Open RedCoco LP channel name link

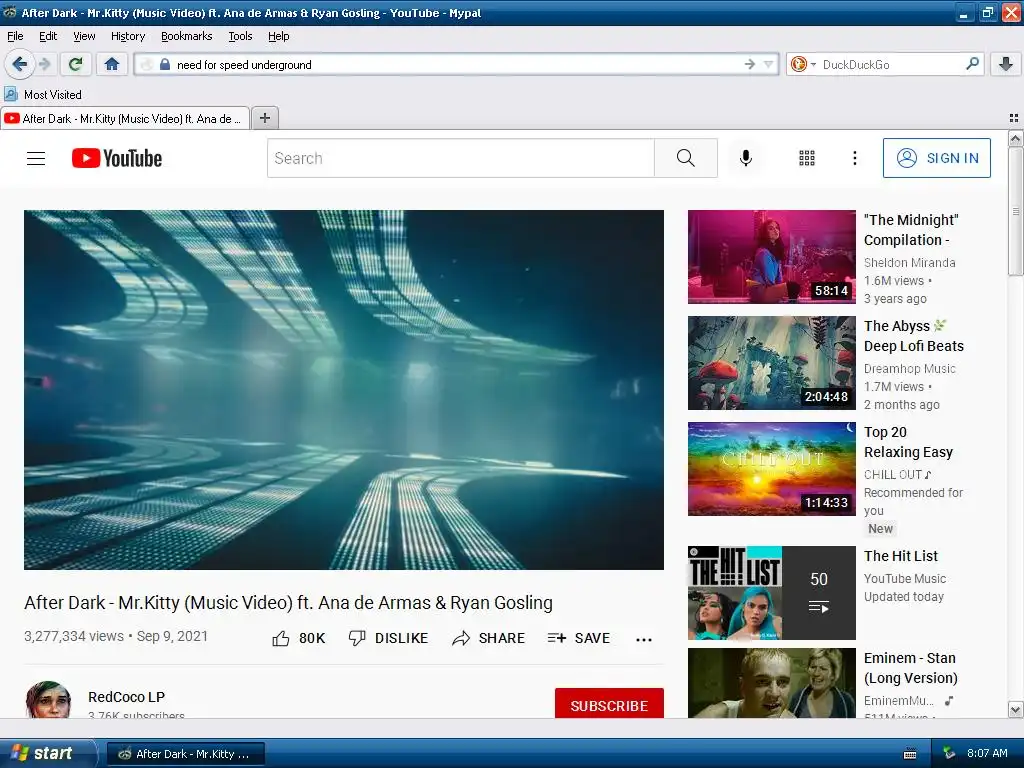click(x=127, y=697)
